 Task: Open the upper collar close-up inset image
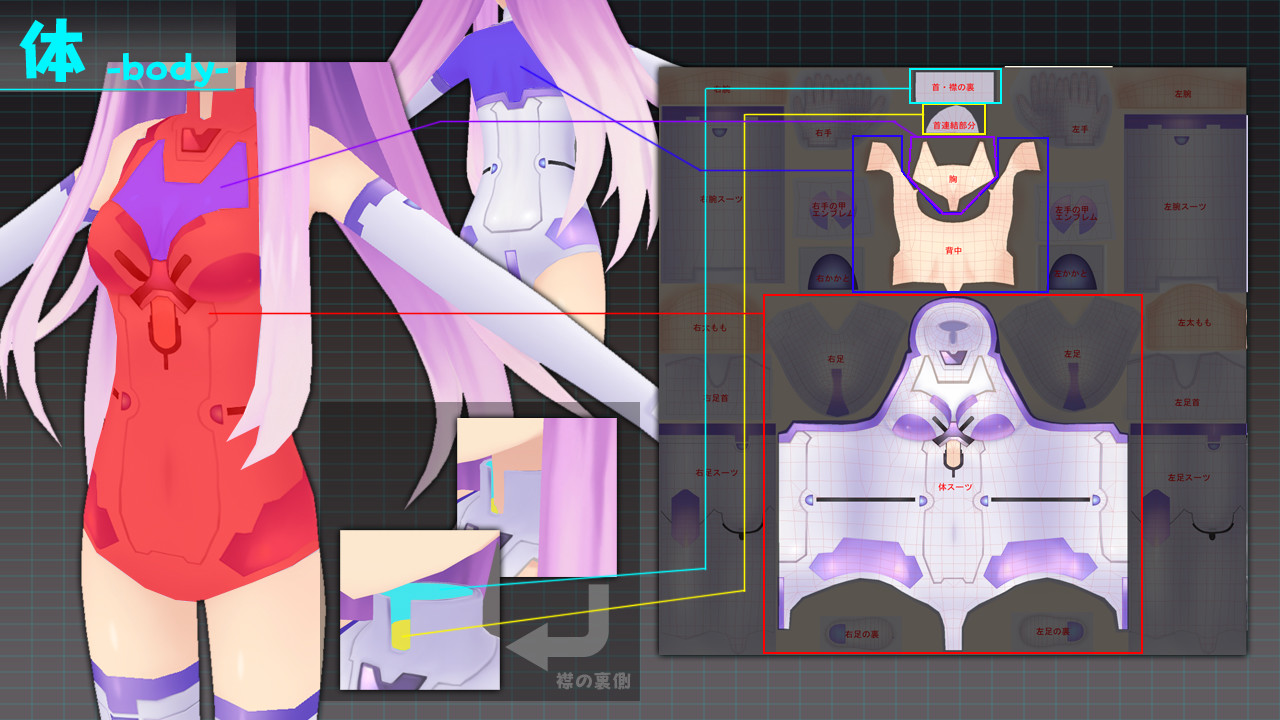(537, 497)
